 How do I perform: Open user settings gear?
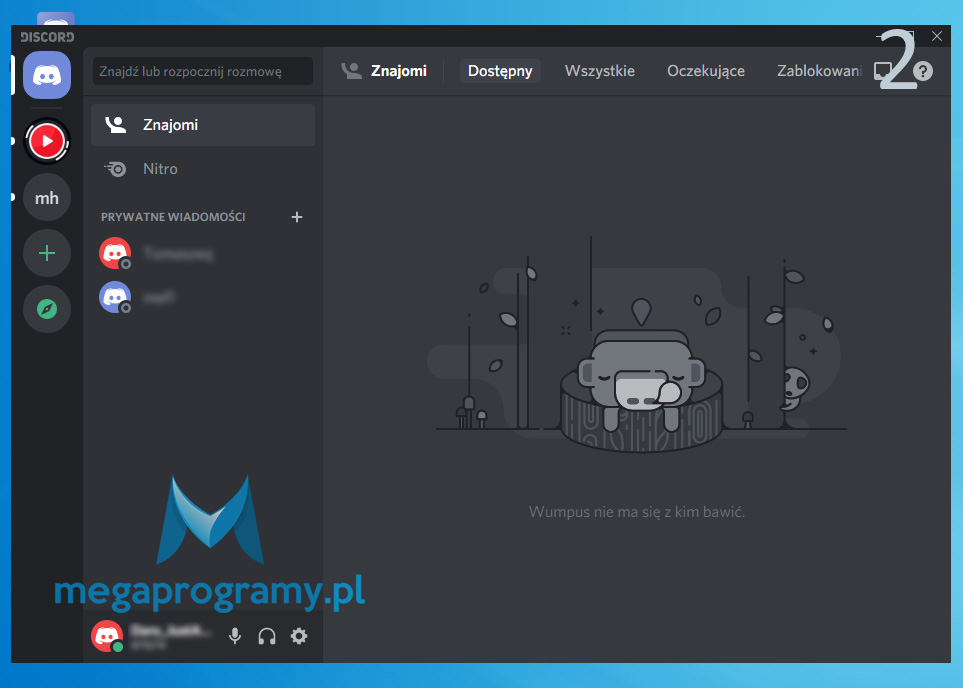[x=298, y=636]
